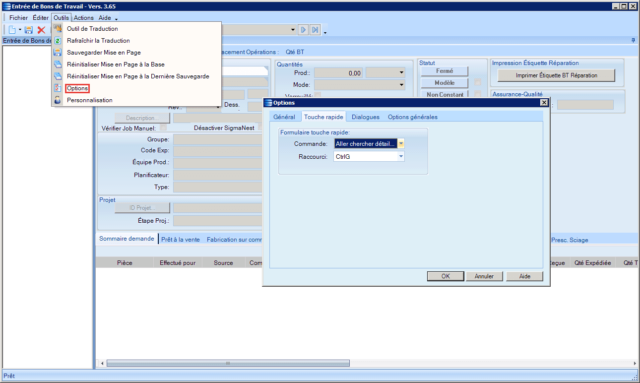Choose Réinitialiser Mise en Page à la Dernière Sauvegarde

click(x=138, y=76)
